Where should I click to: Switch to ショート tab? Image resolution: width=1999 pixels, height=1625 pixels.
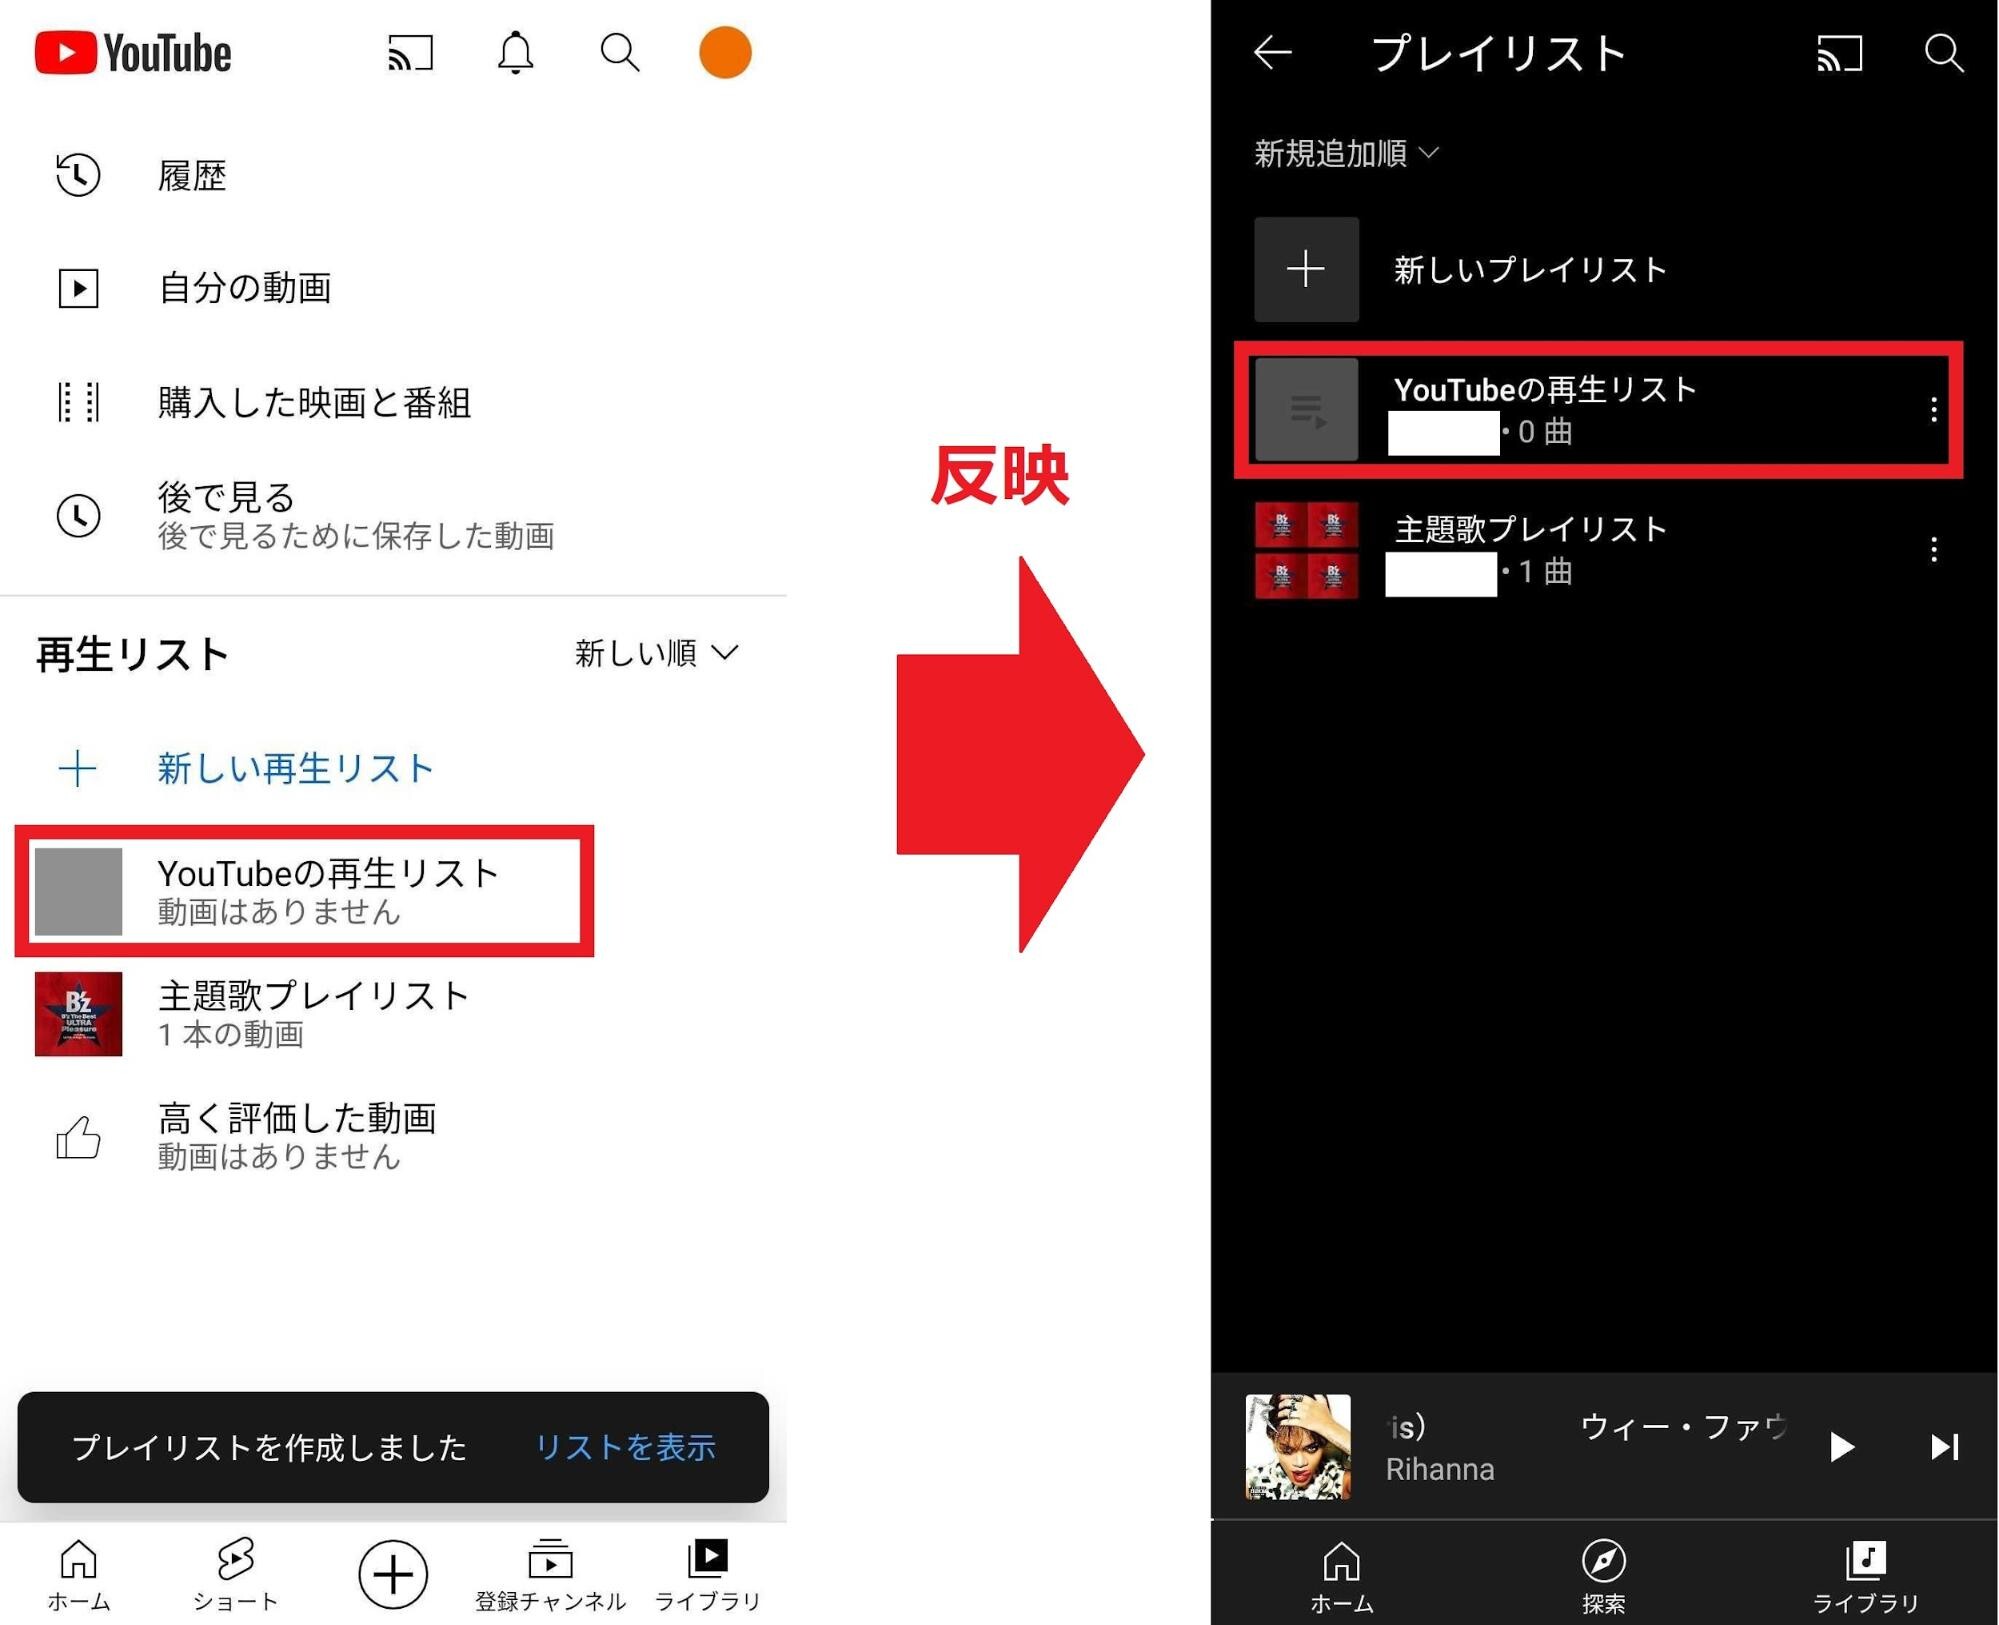coord(235,1575)
